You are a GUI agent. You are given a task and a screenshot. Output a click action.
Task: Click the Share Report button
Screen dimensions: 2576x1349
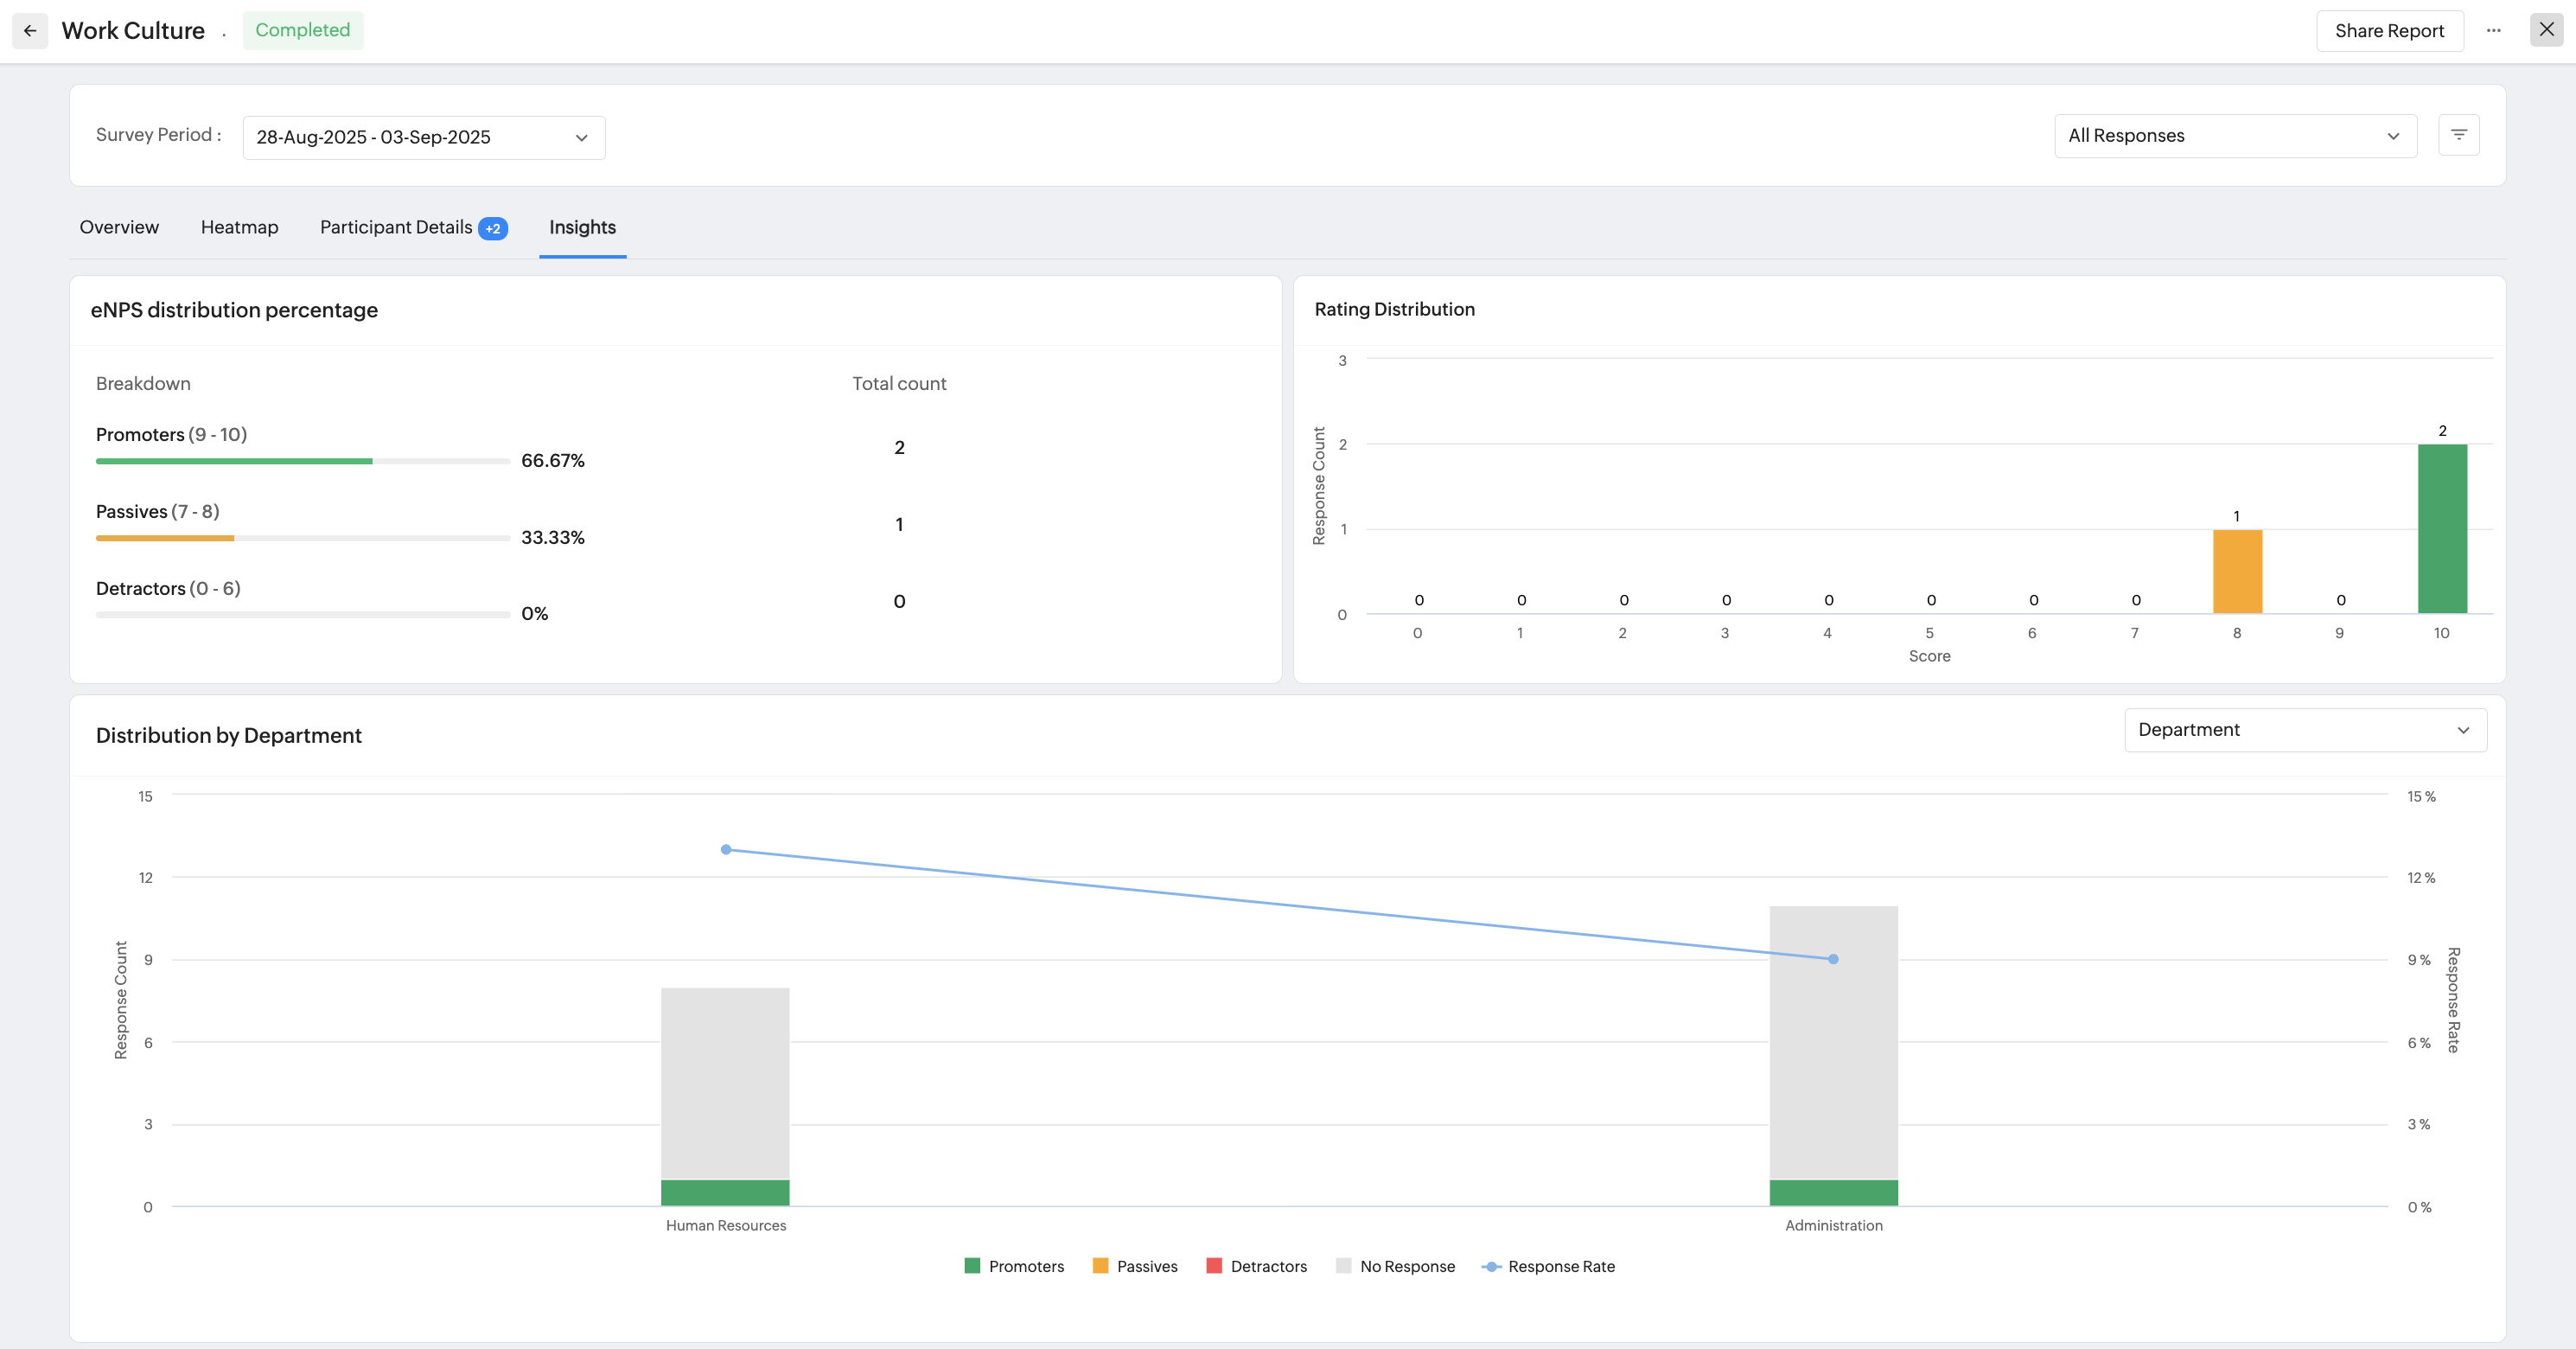click(x=2388, y=31)
